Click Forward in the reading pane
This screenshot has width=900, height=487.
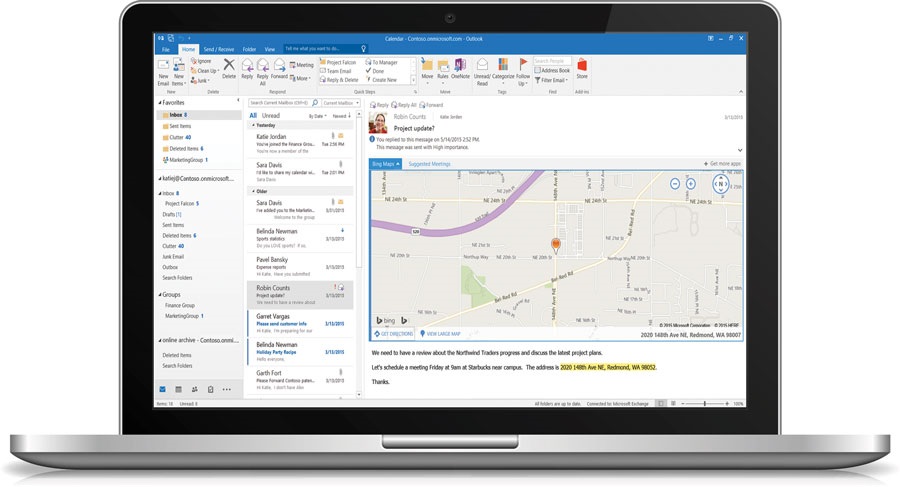pyautogui.click(x=432, y=105)
